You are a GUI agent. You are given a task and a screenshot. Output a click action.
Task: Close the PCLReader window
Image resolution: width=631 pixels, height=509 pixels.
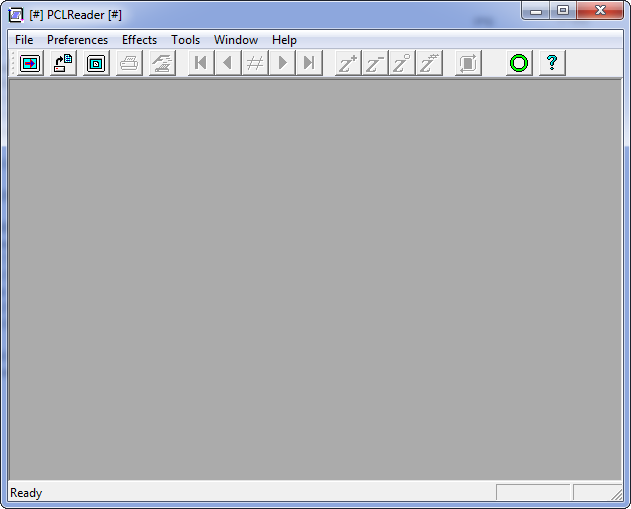(600, 10)
